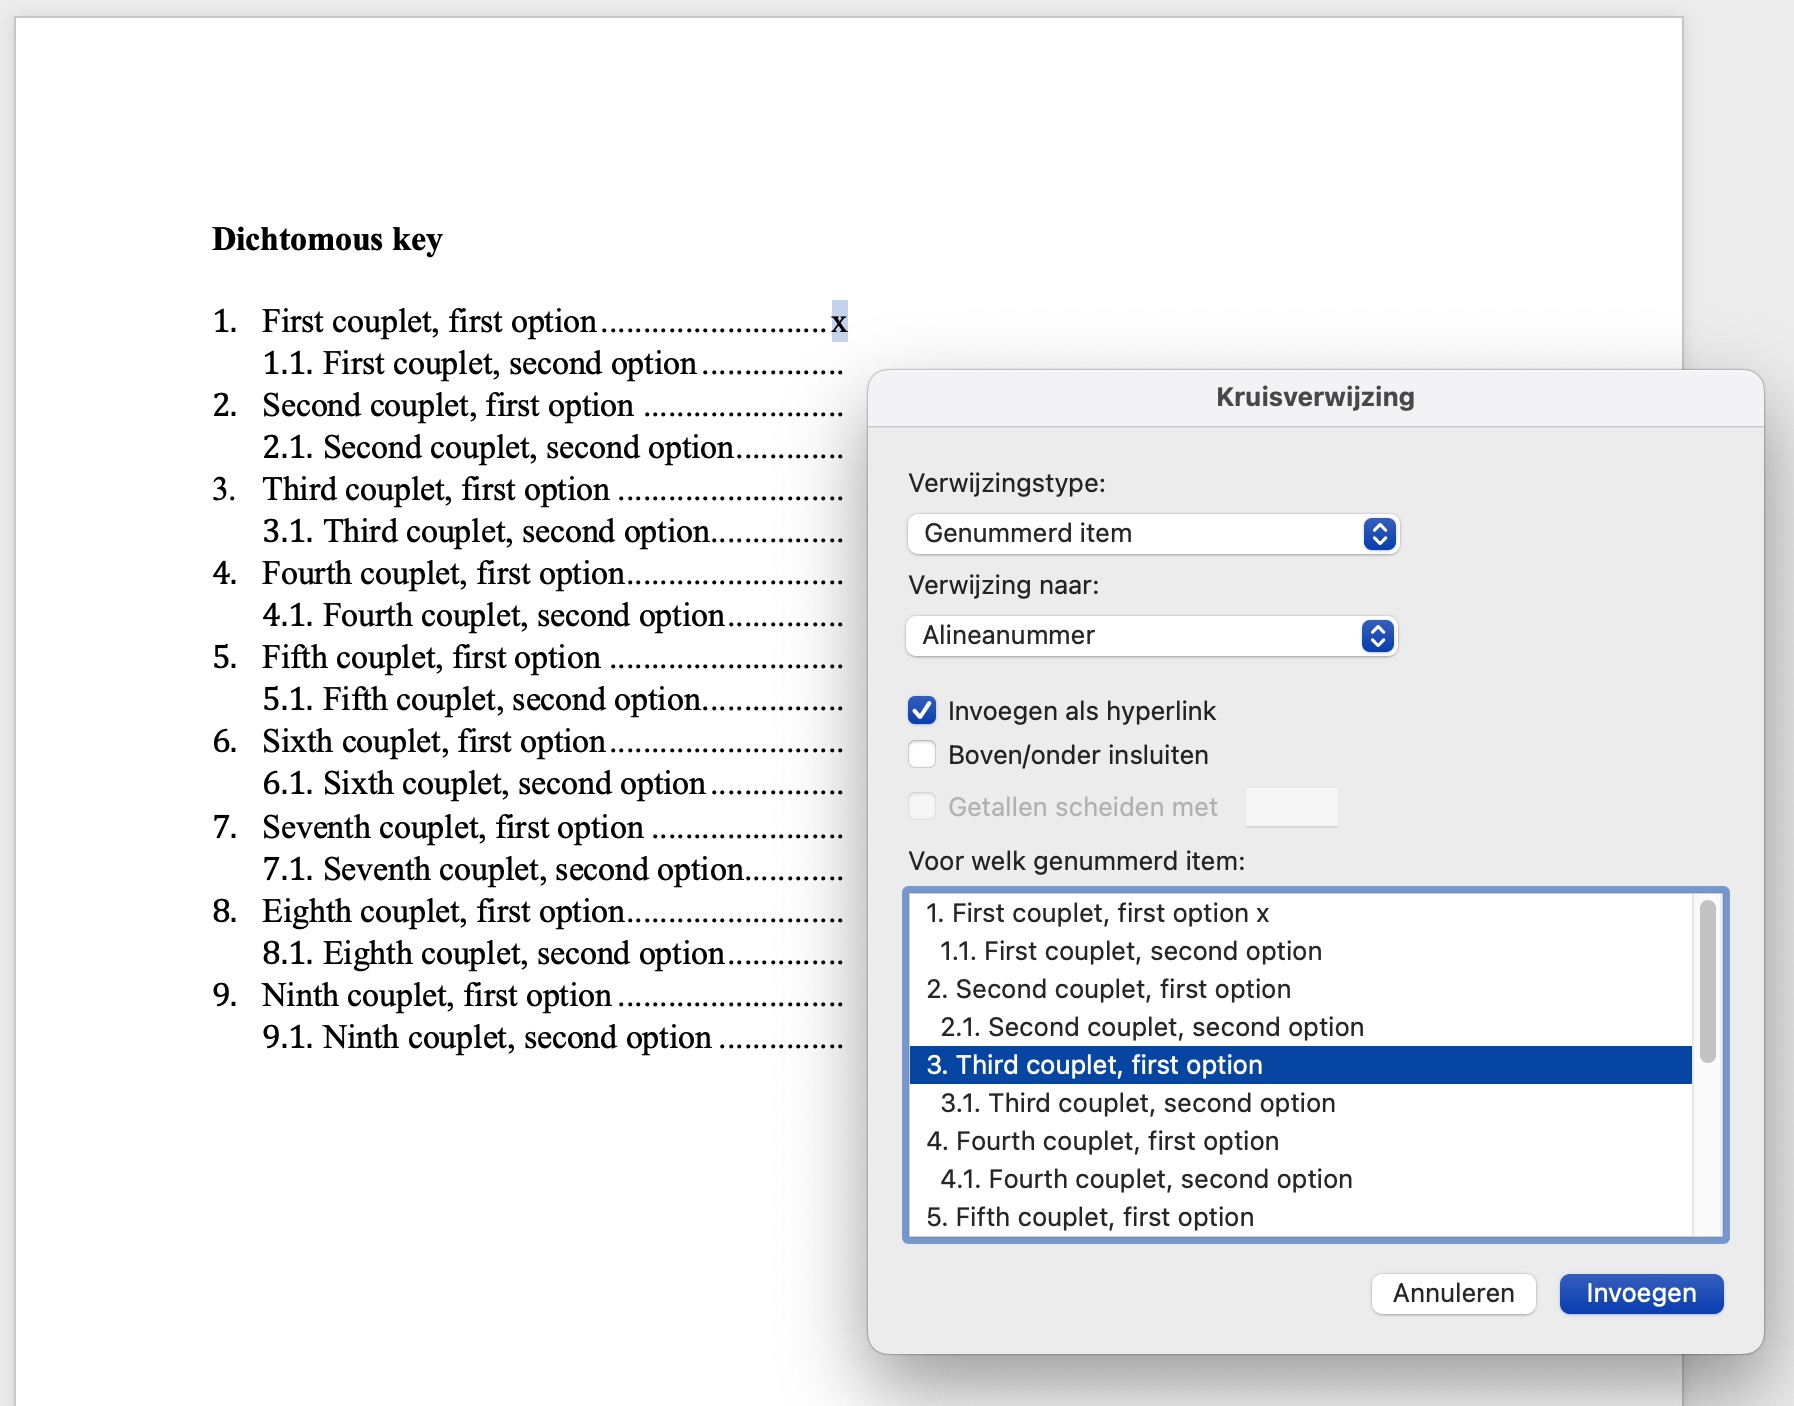Viewport: 1794px width, 1406px height.
Task: Select '1. First couplet, first option x' item
Action: [1097, 913]
